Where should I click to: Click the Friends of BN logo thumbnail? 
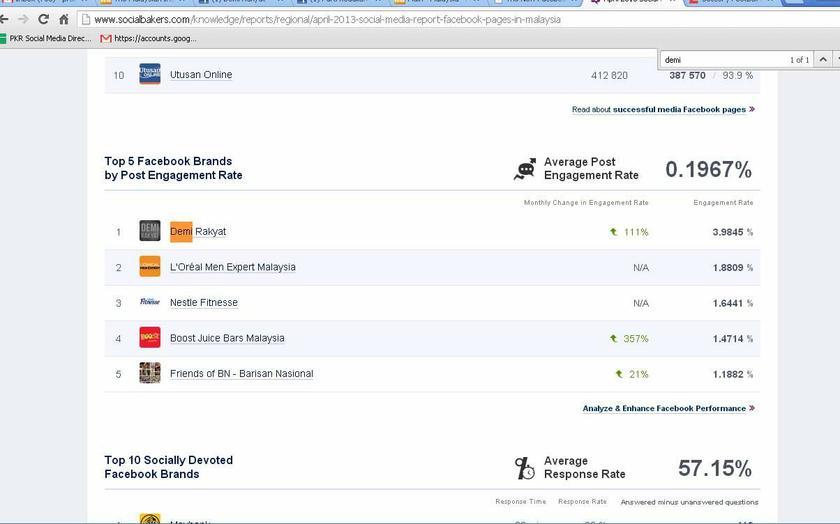point(150,373)
